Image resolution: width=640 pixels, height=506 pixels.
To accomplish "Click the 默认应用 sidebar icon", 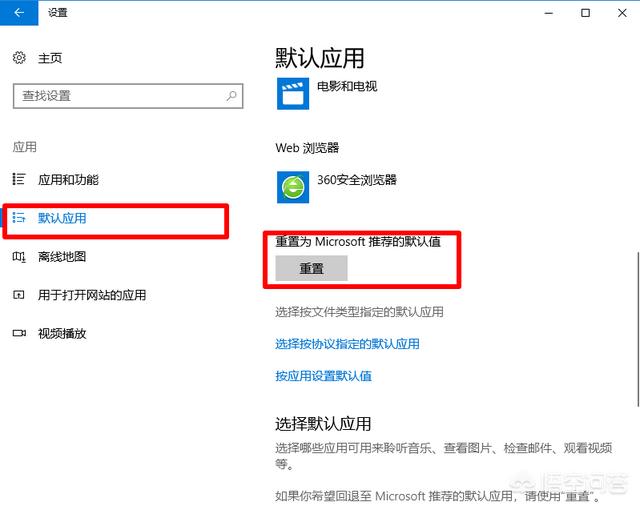I will click(18, 217).
